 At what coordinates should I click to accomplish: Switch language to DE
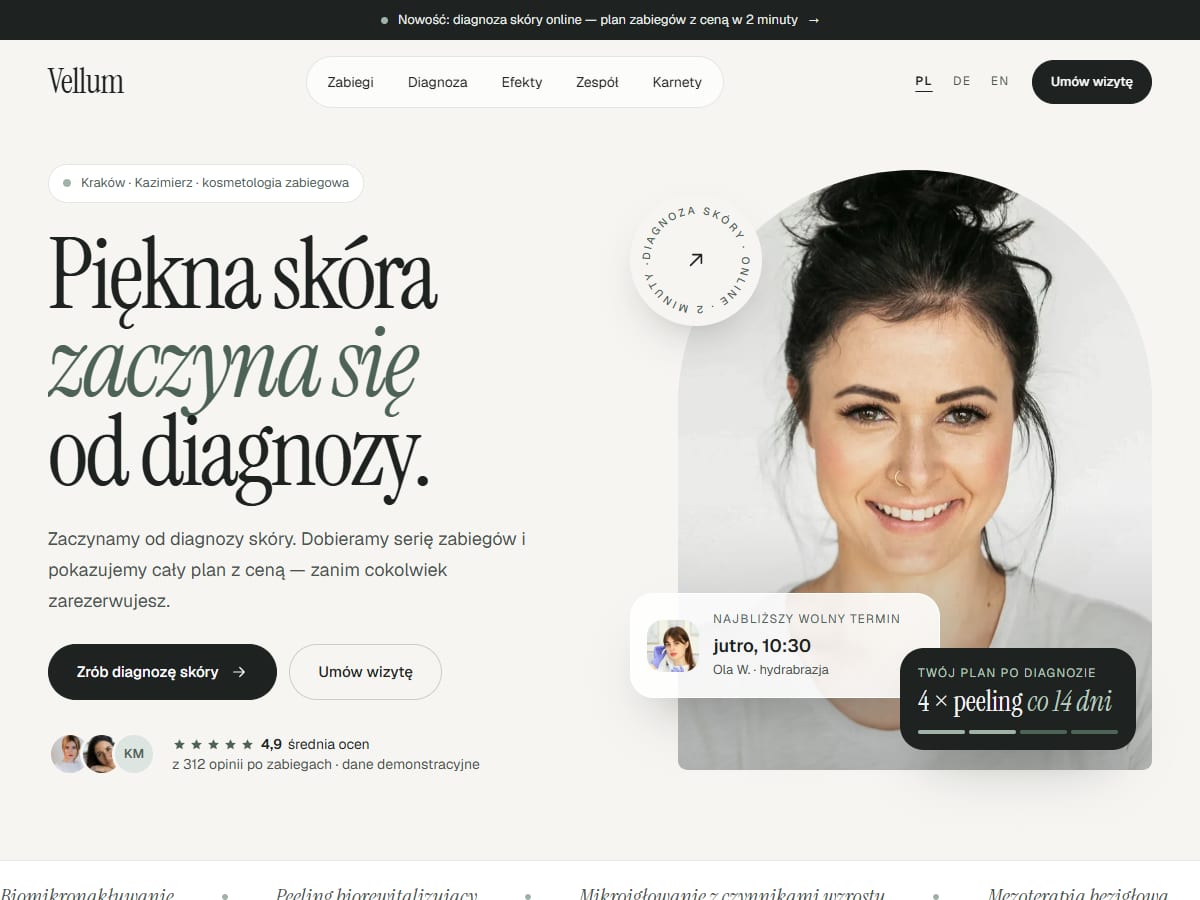(961, 81)
